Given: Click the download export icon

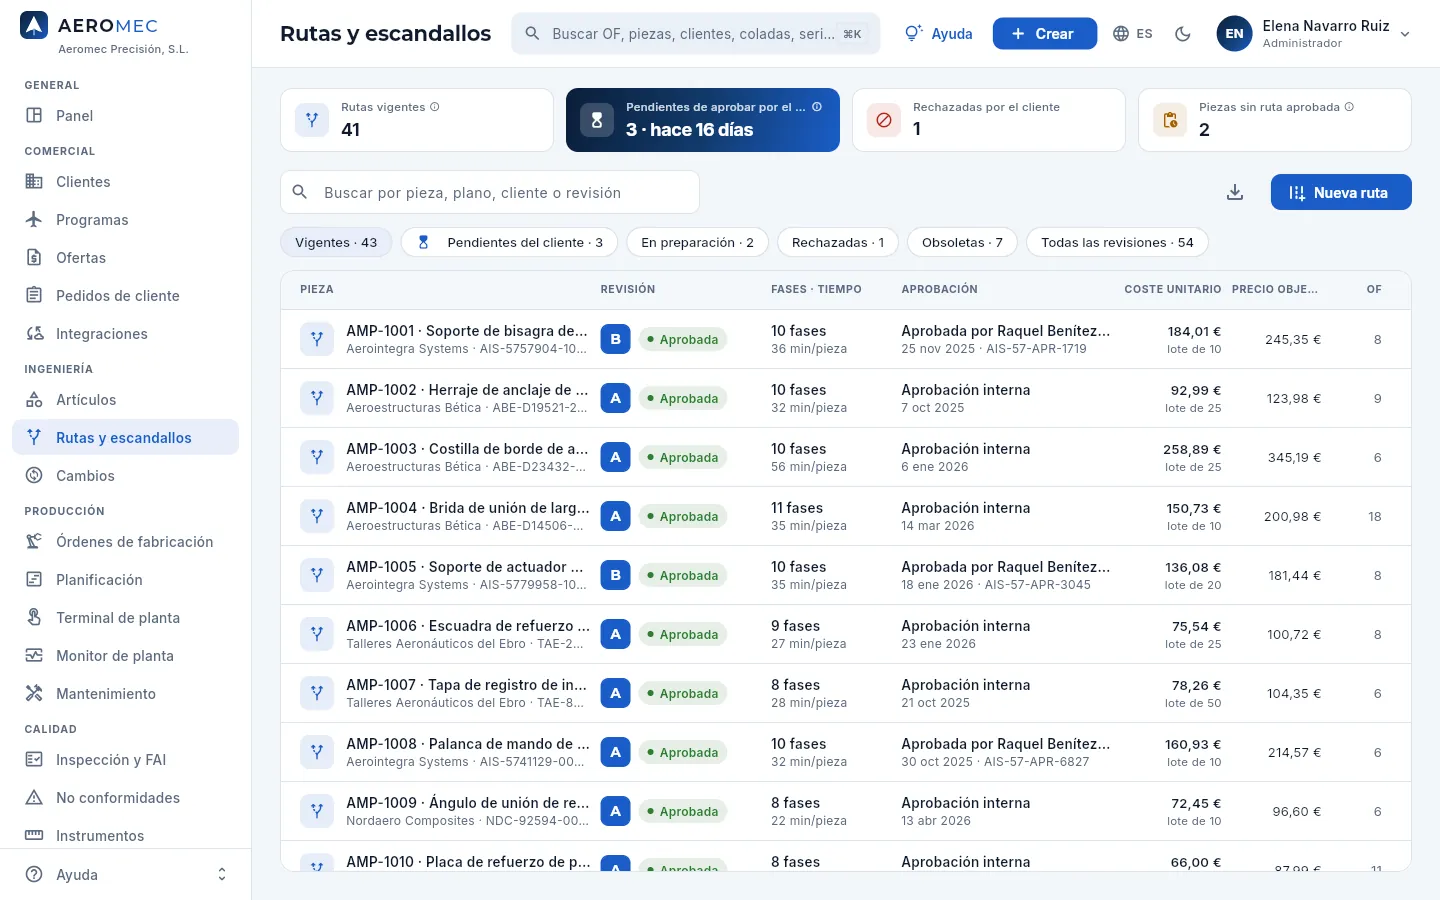Looking at the screenshot, I should pyautogui.click(x=1235, y=192).
